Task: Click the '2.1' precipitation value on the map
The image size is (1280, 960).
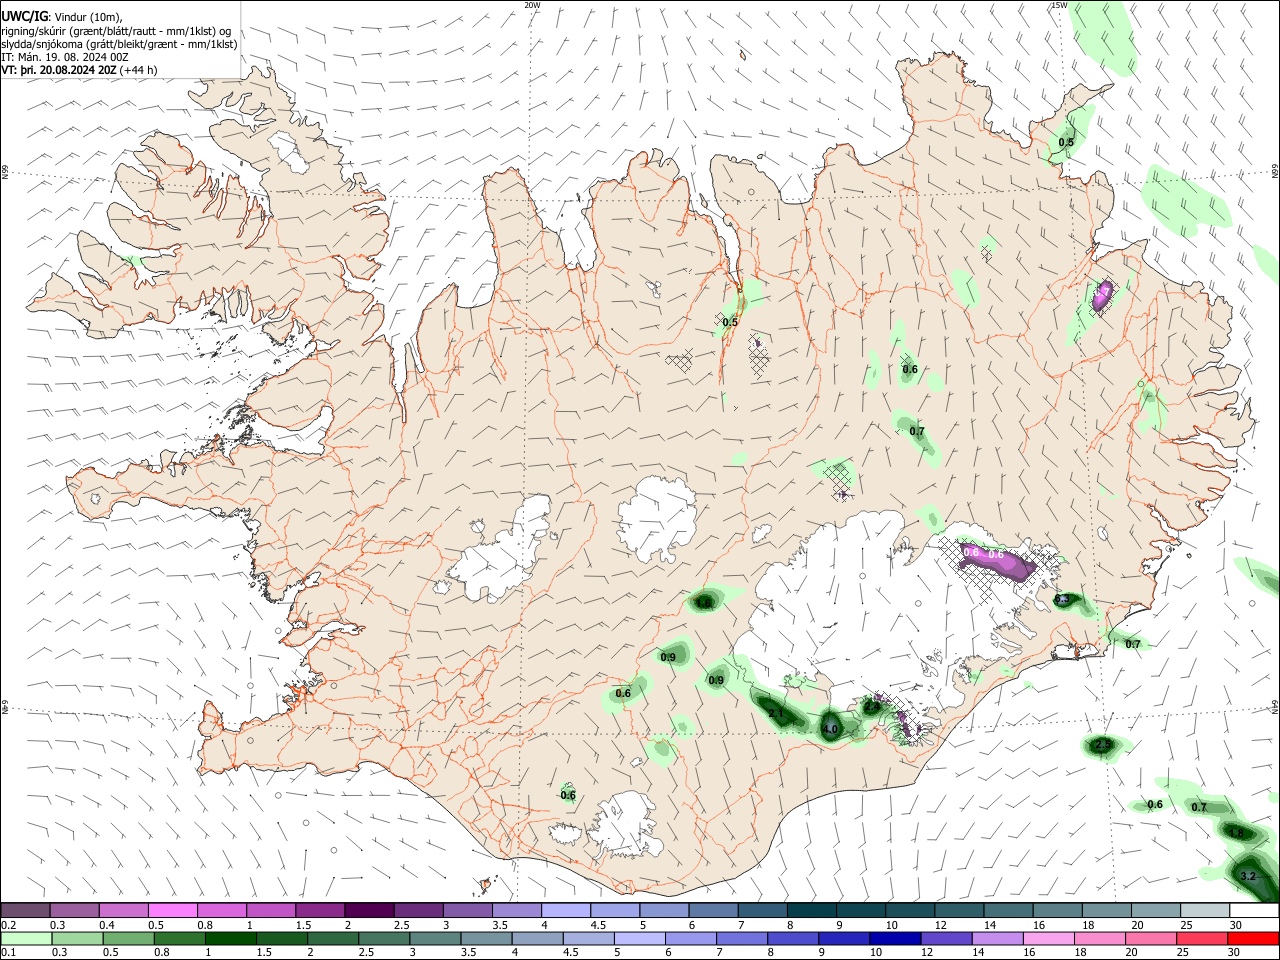Action: 776,713
